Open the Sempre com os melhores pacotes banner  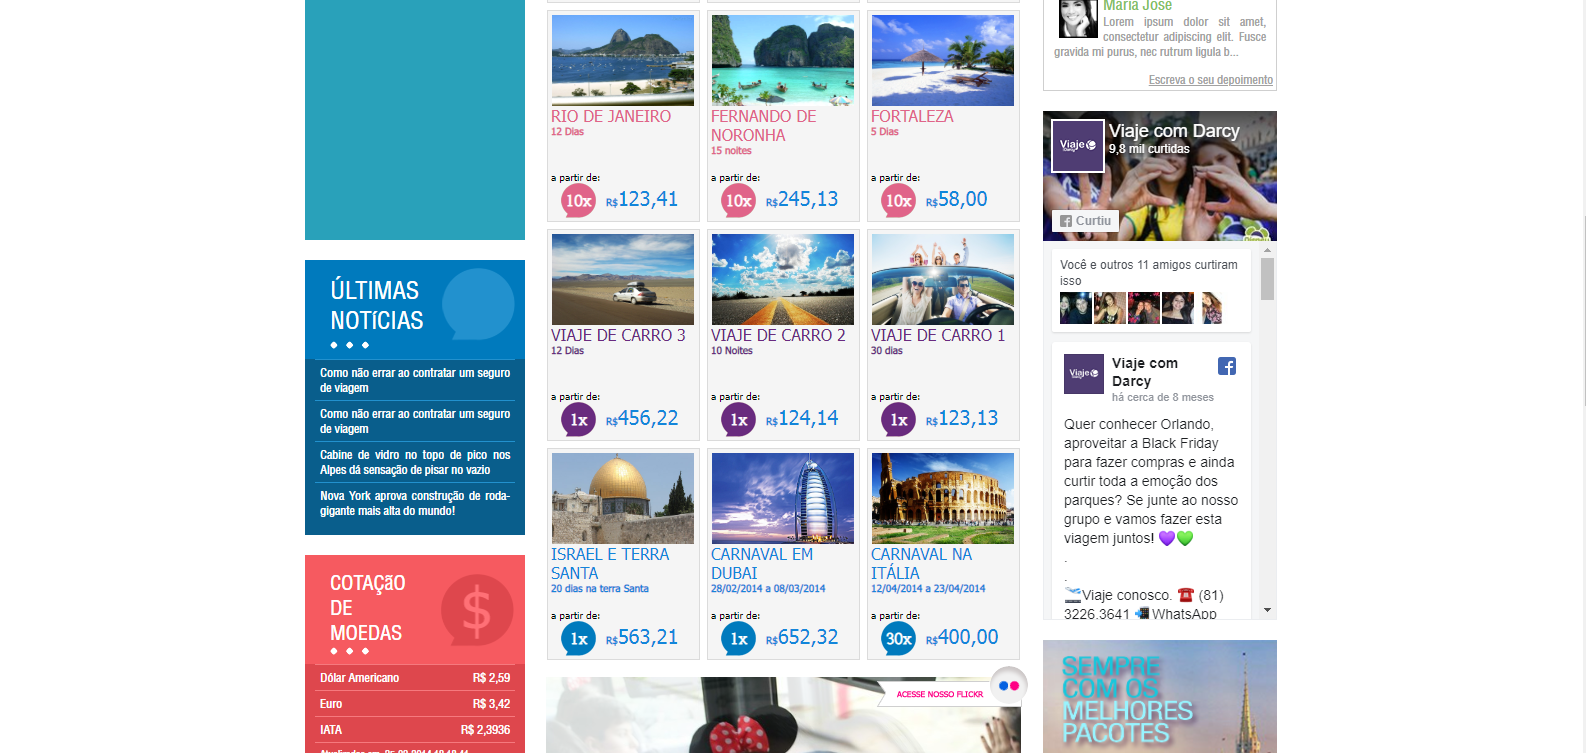pos(1159,697)
